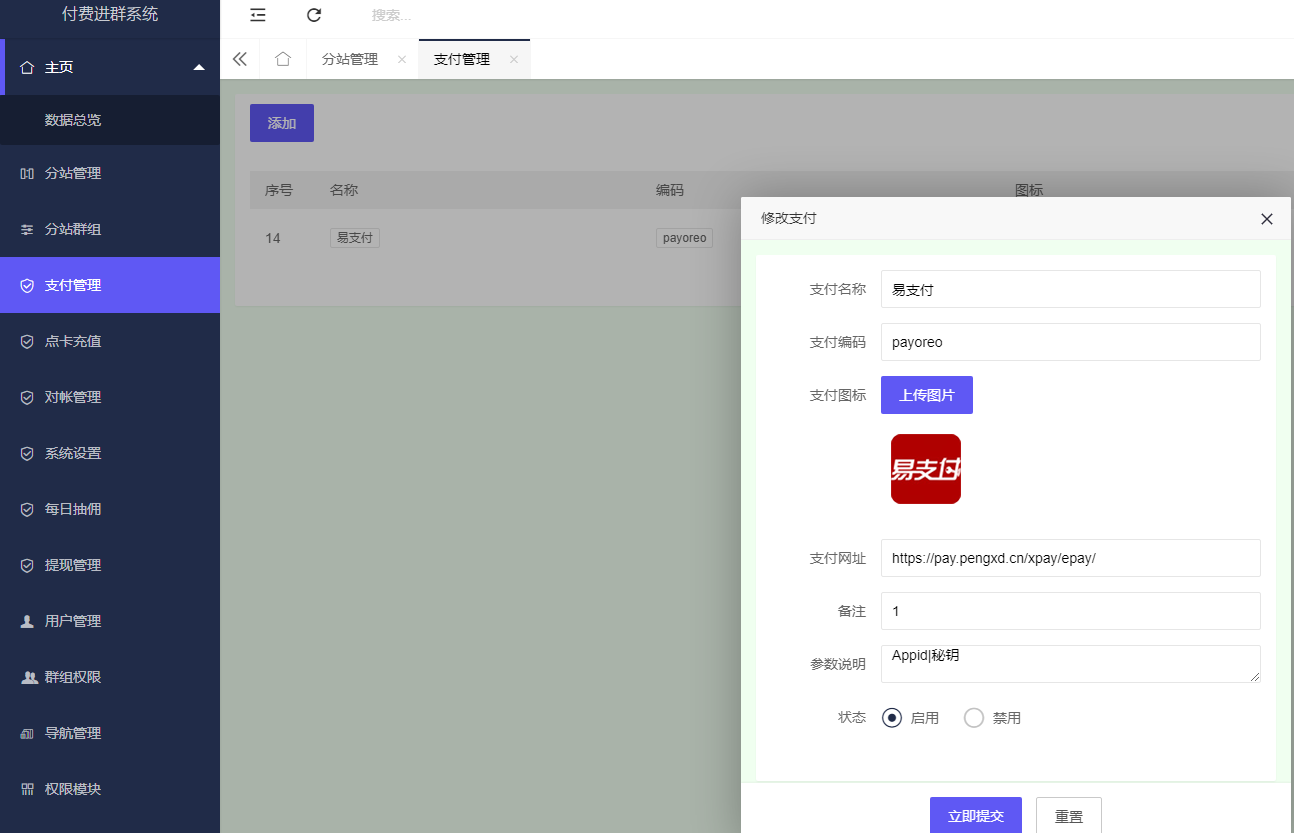Focus the 支付名称 input field

pyautogui.click(x=1071, y=289)
